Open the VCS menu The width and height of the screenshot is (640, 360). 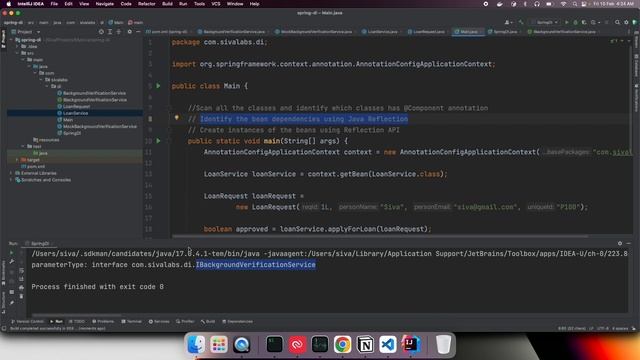point(216,4)
